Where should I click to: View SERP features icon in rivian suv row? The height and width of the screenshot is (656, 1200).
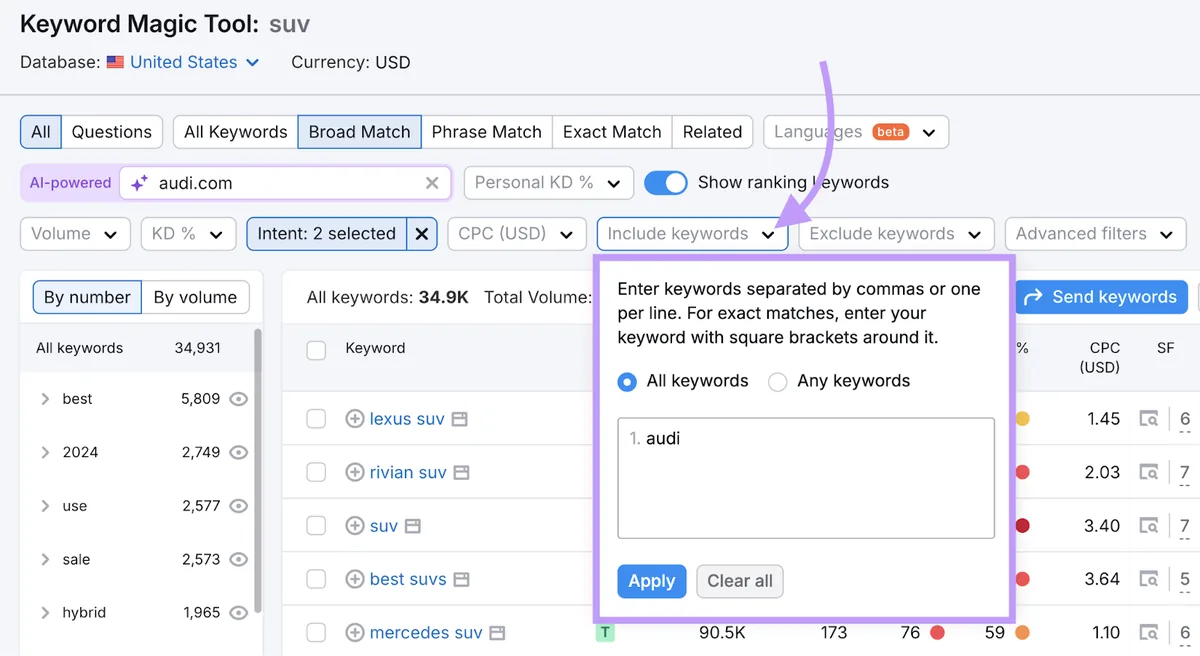tap(1150, 472)
